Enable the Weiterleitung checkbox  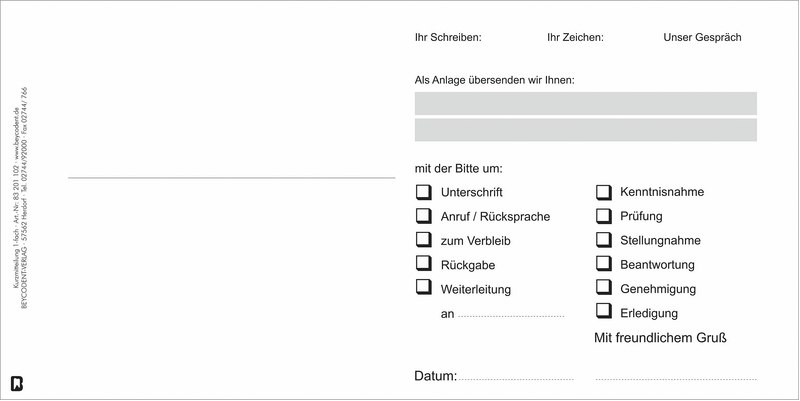click(x=421, y=289)
